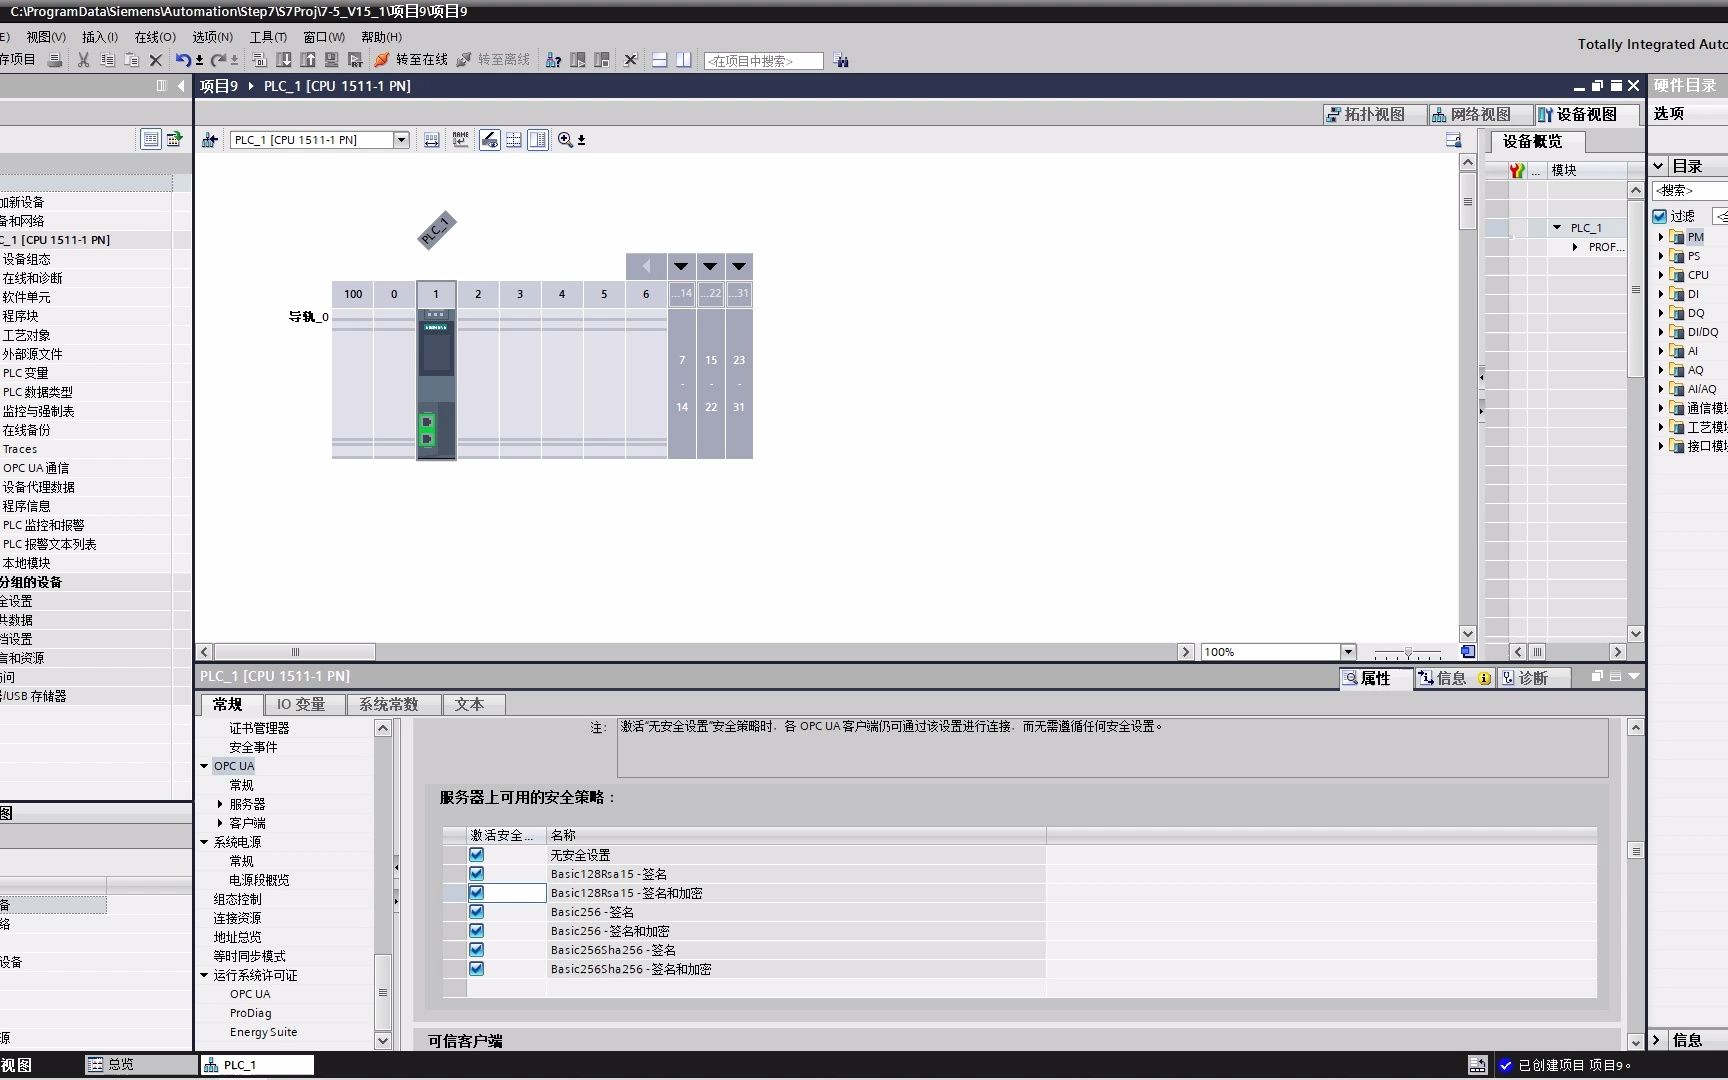Click the project search binoculars icon
Image resolution: width=1728 pixels, height=1080 pixels.
coord(841,61)
